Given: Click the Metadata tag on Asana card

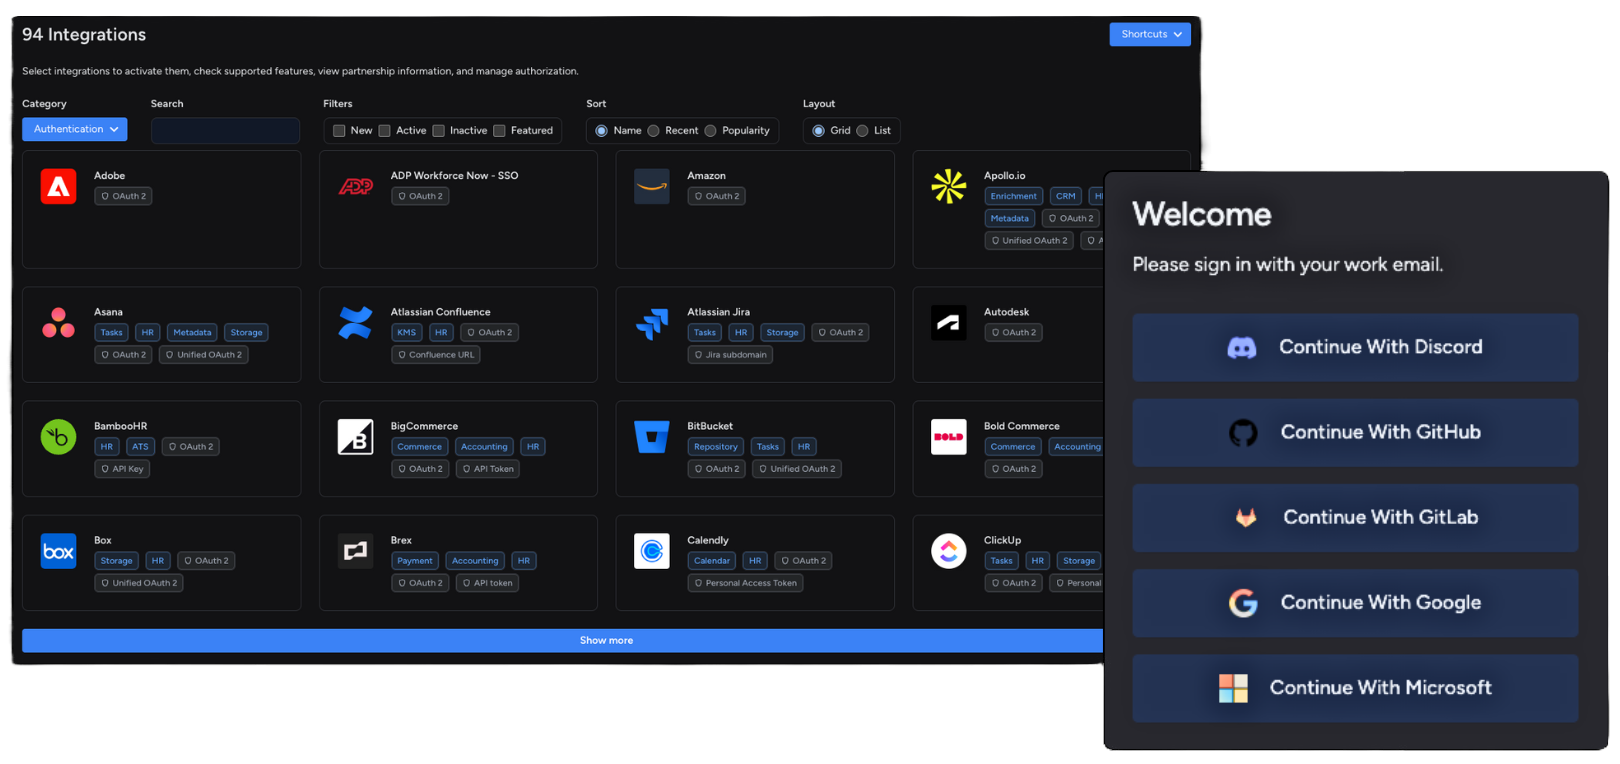Looking at the screenshot, I should pyautogui.click(x=192, y=333).
